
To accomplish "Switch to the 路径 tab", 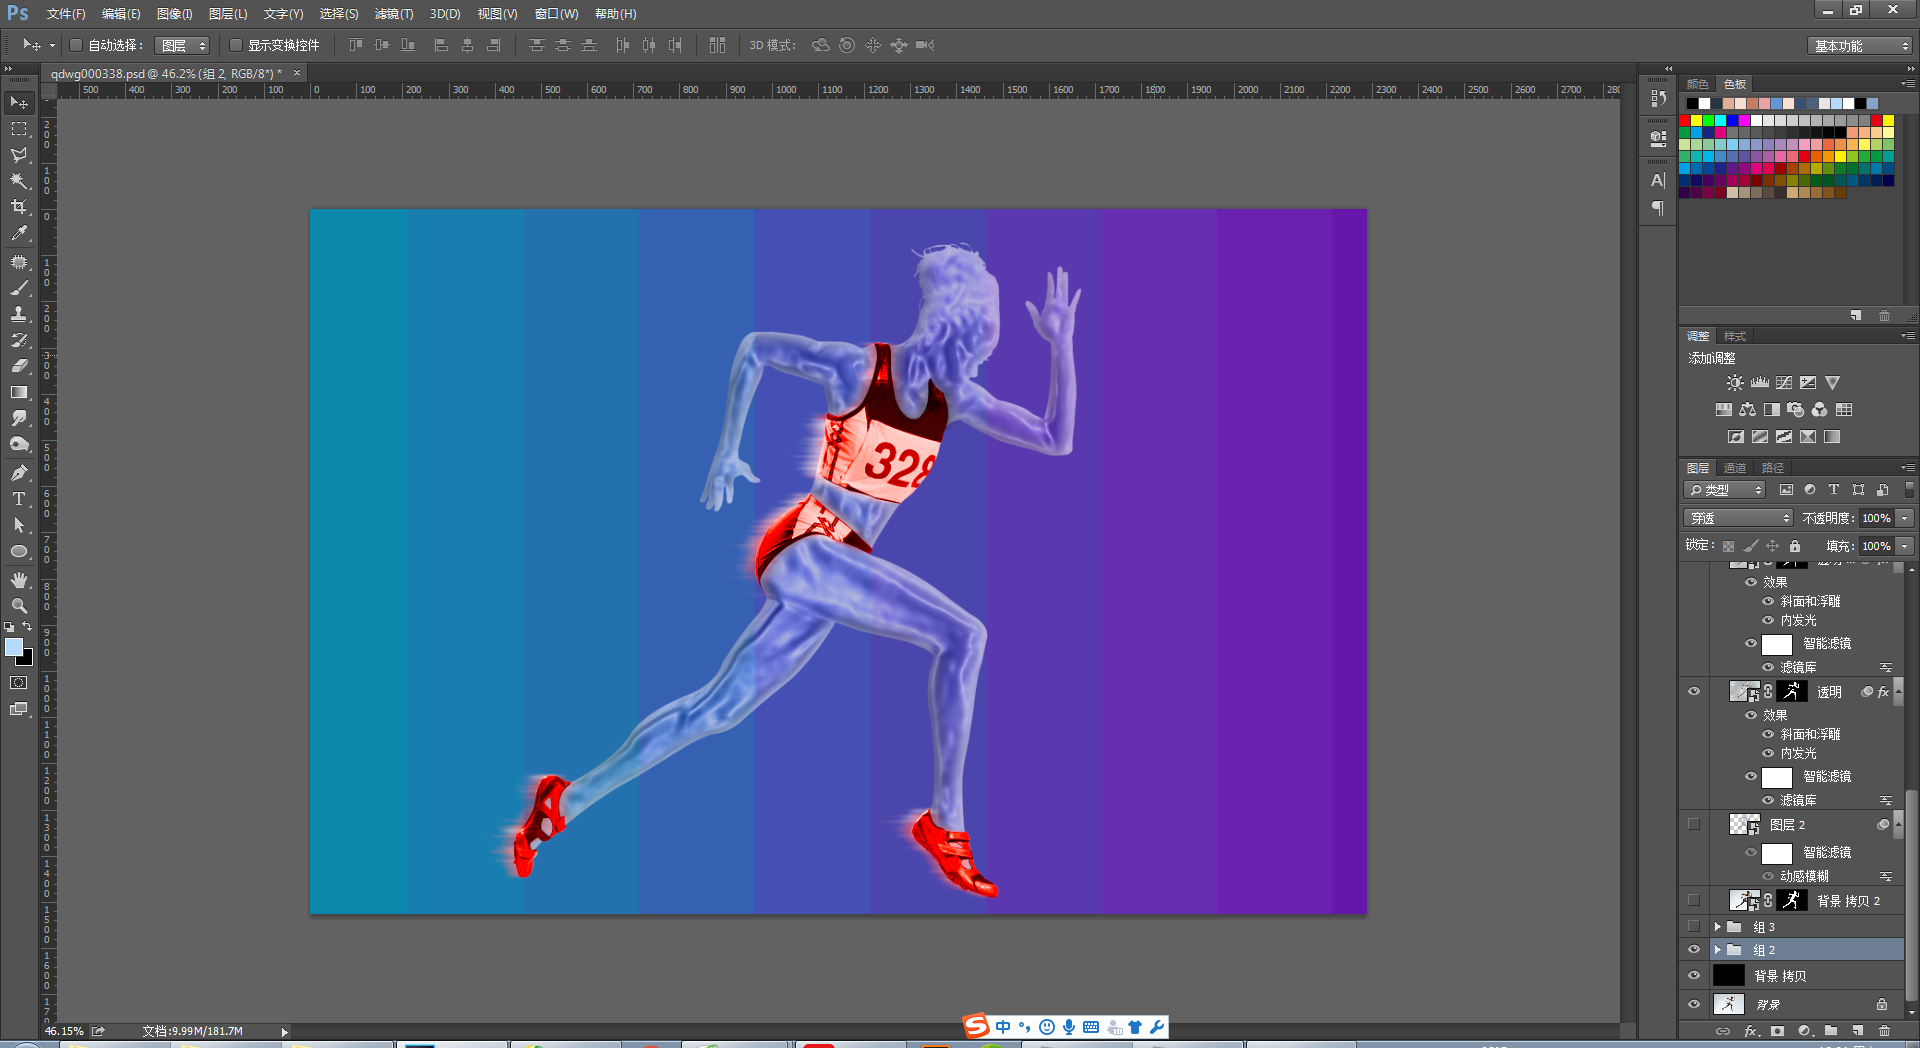I will [x=1773, y=468].
